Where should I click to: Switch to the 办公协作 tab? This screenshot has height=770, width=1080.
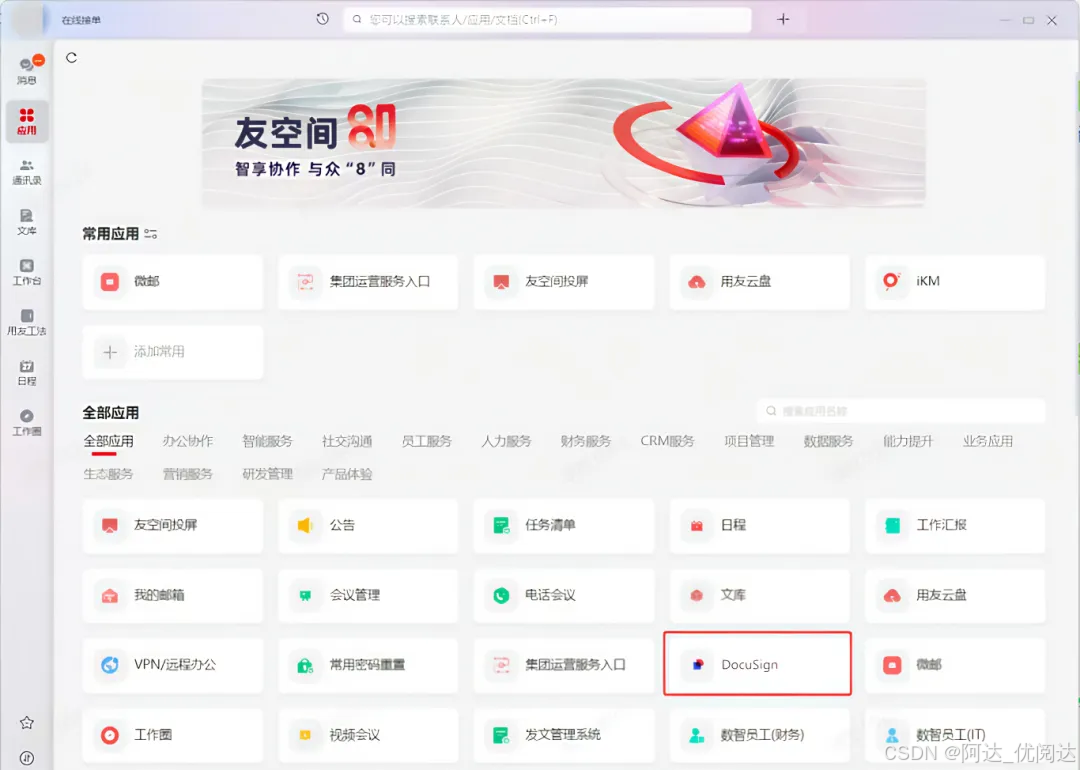[x=188, y=441]
